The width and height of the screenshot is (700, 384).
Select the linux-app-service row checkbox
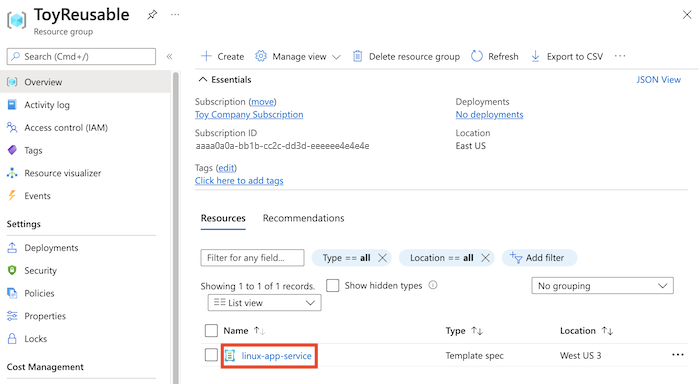click(x=211, y=355)
